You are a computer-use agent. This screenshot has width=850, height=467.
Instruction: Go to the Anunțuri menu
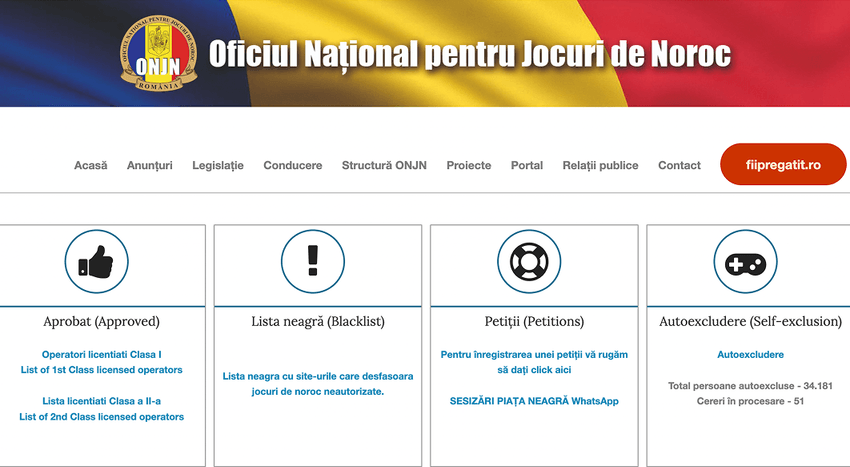click(x=150, y=165)
